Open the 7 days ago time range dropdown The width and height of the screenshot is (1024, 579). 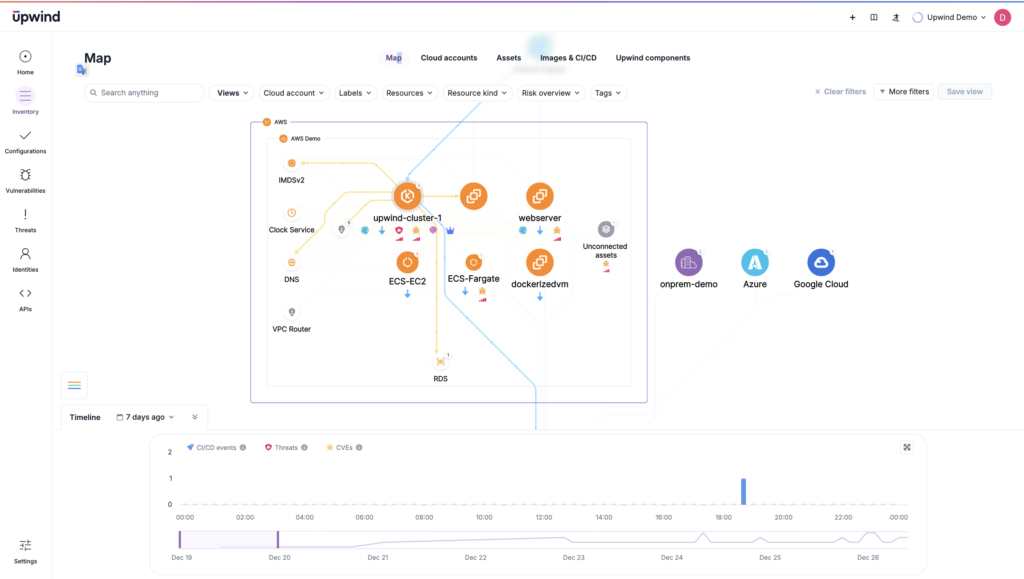146,417
